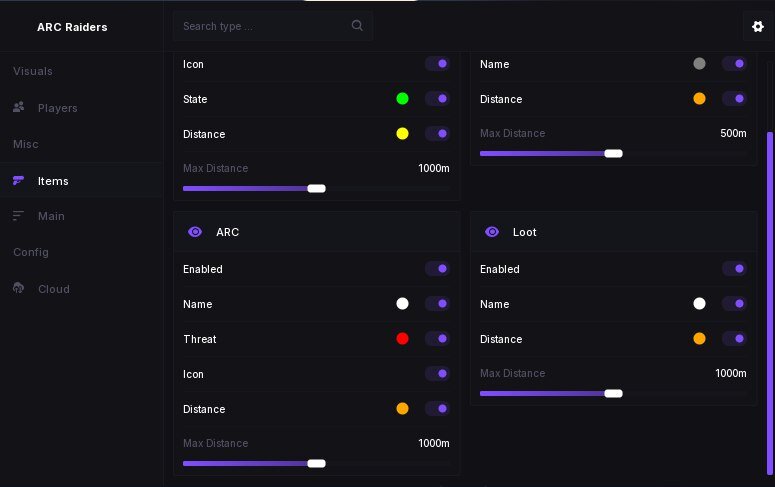Open the Cloud config tab
The image size is (775, 487).
point(82,289)
